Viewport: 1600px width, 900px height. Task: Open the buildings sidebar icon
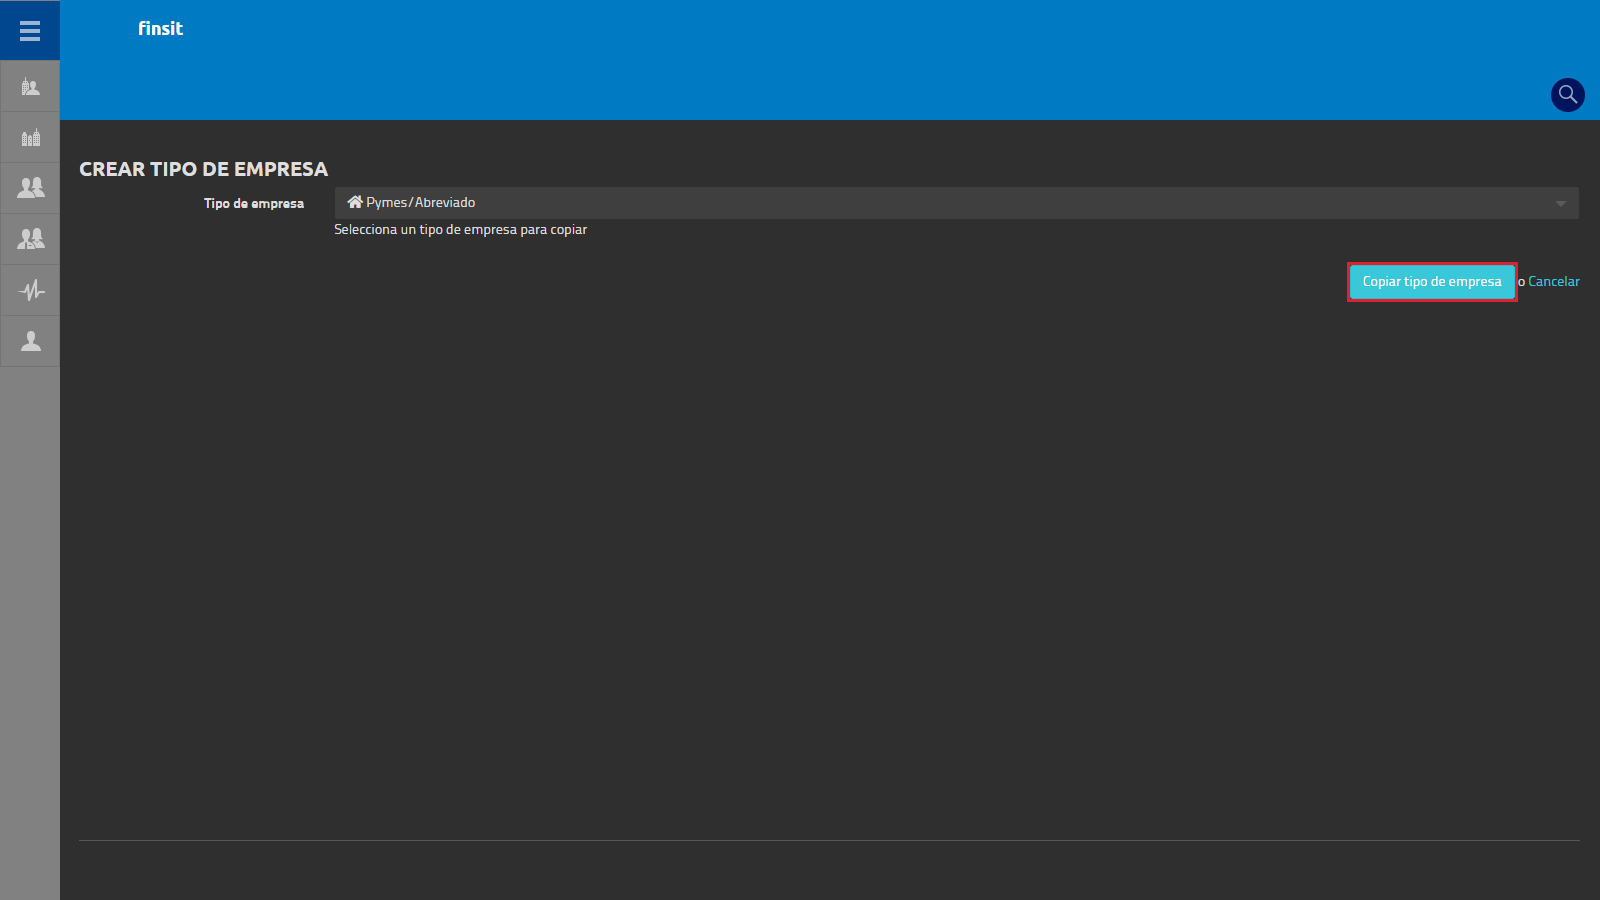coord(30,138)
